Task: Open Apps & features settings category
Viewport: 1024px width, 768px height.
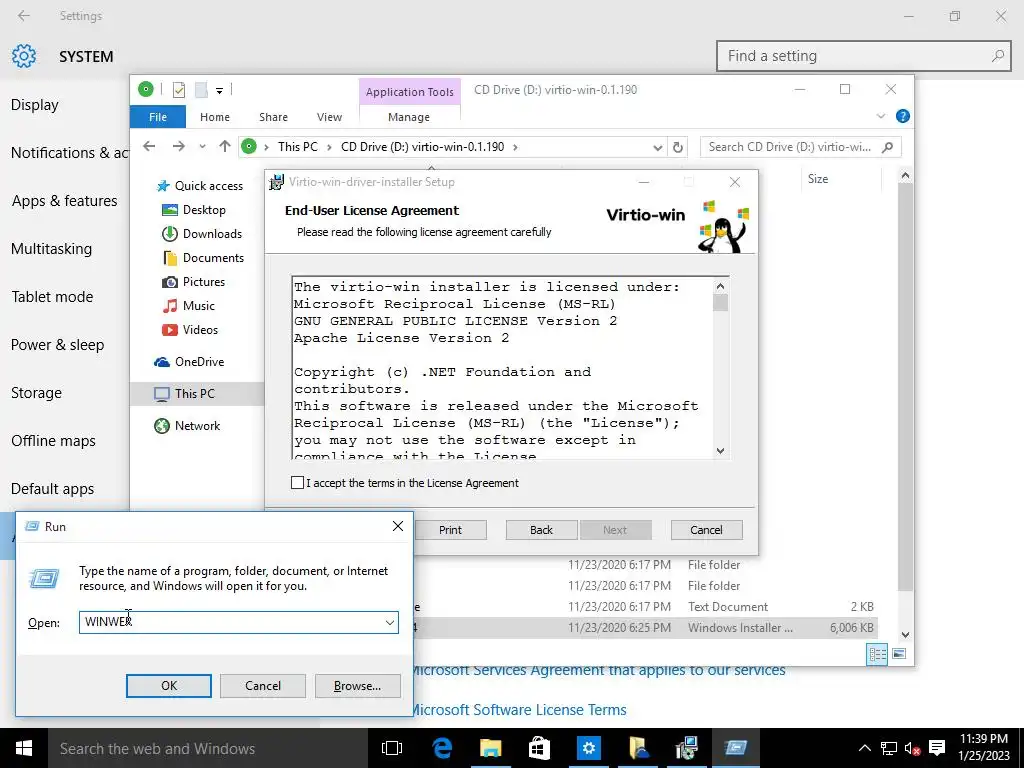Action: [65, 200]
